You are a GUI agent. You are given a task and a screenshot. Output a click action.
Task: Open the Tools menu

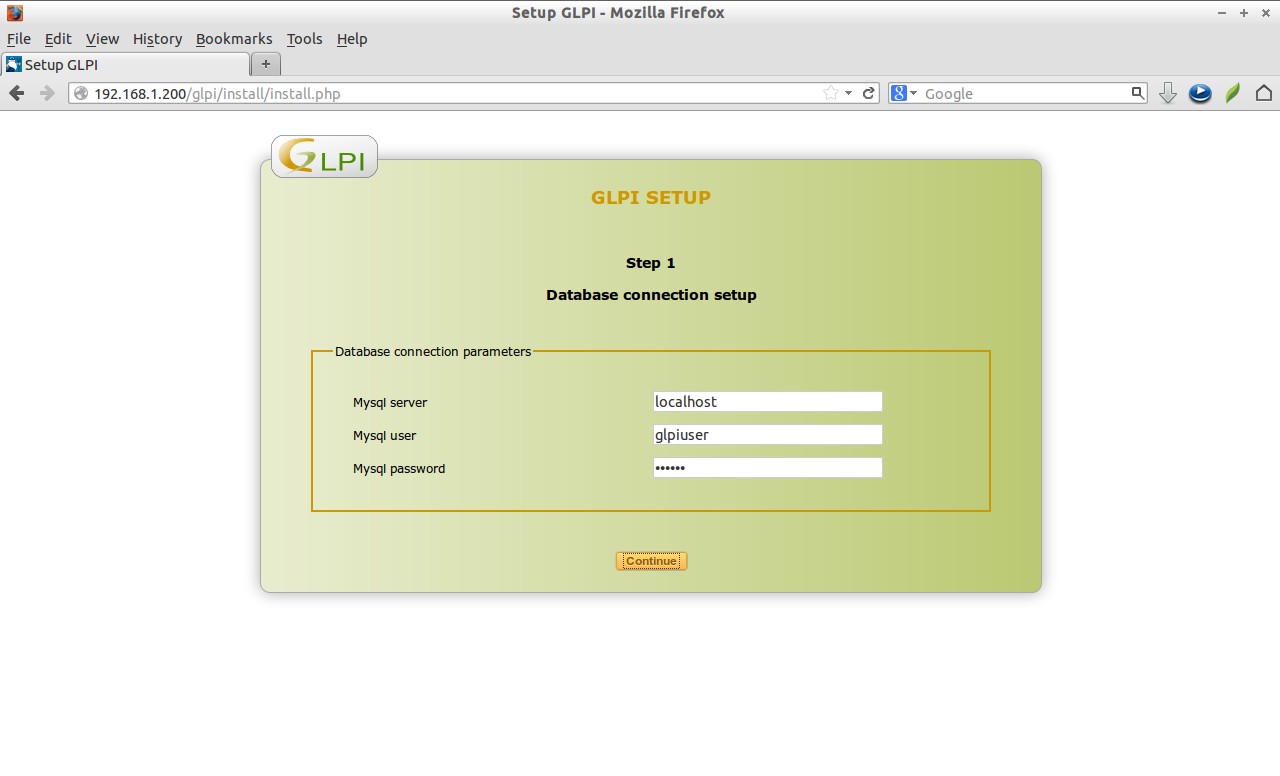click(304, 39)
